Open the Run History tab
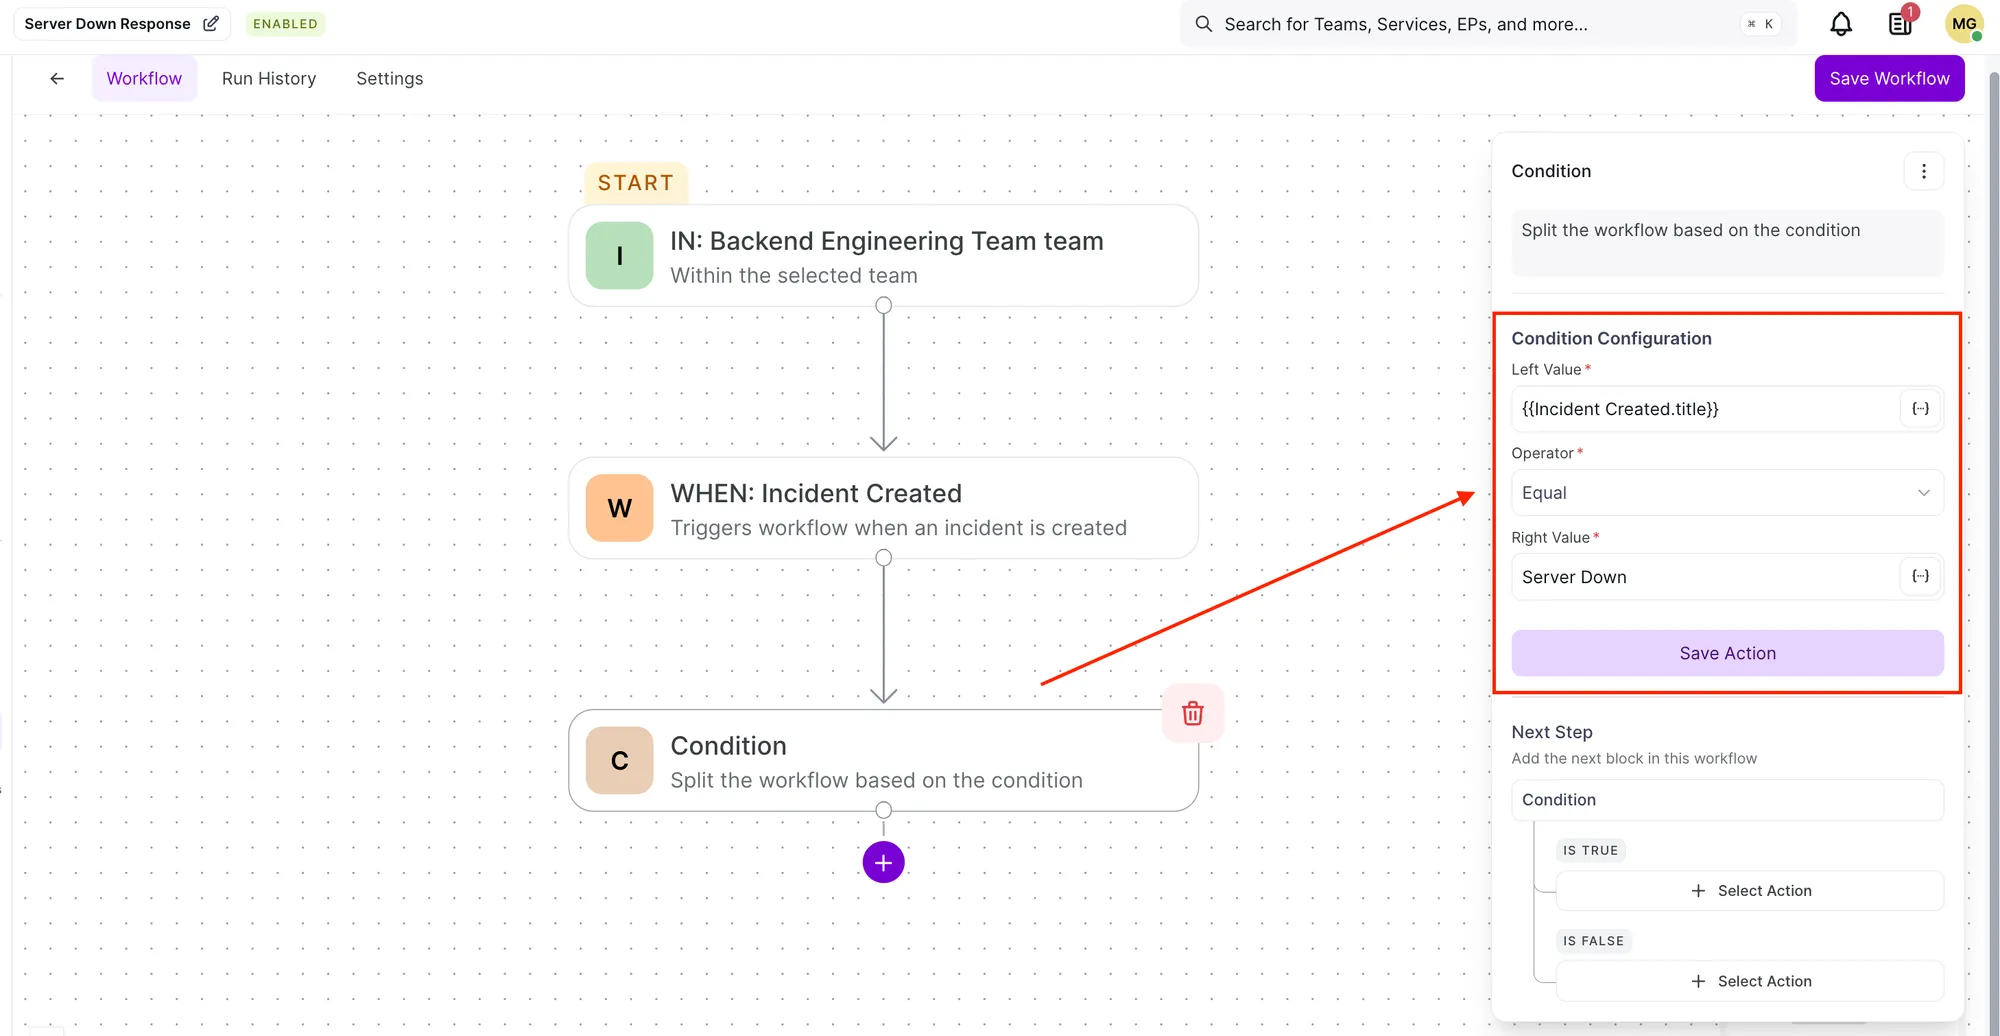Screen dimensions: 2000x1036 coord(269,78)
